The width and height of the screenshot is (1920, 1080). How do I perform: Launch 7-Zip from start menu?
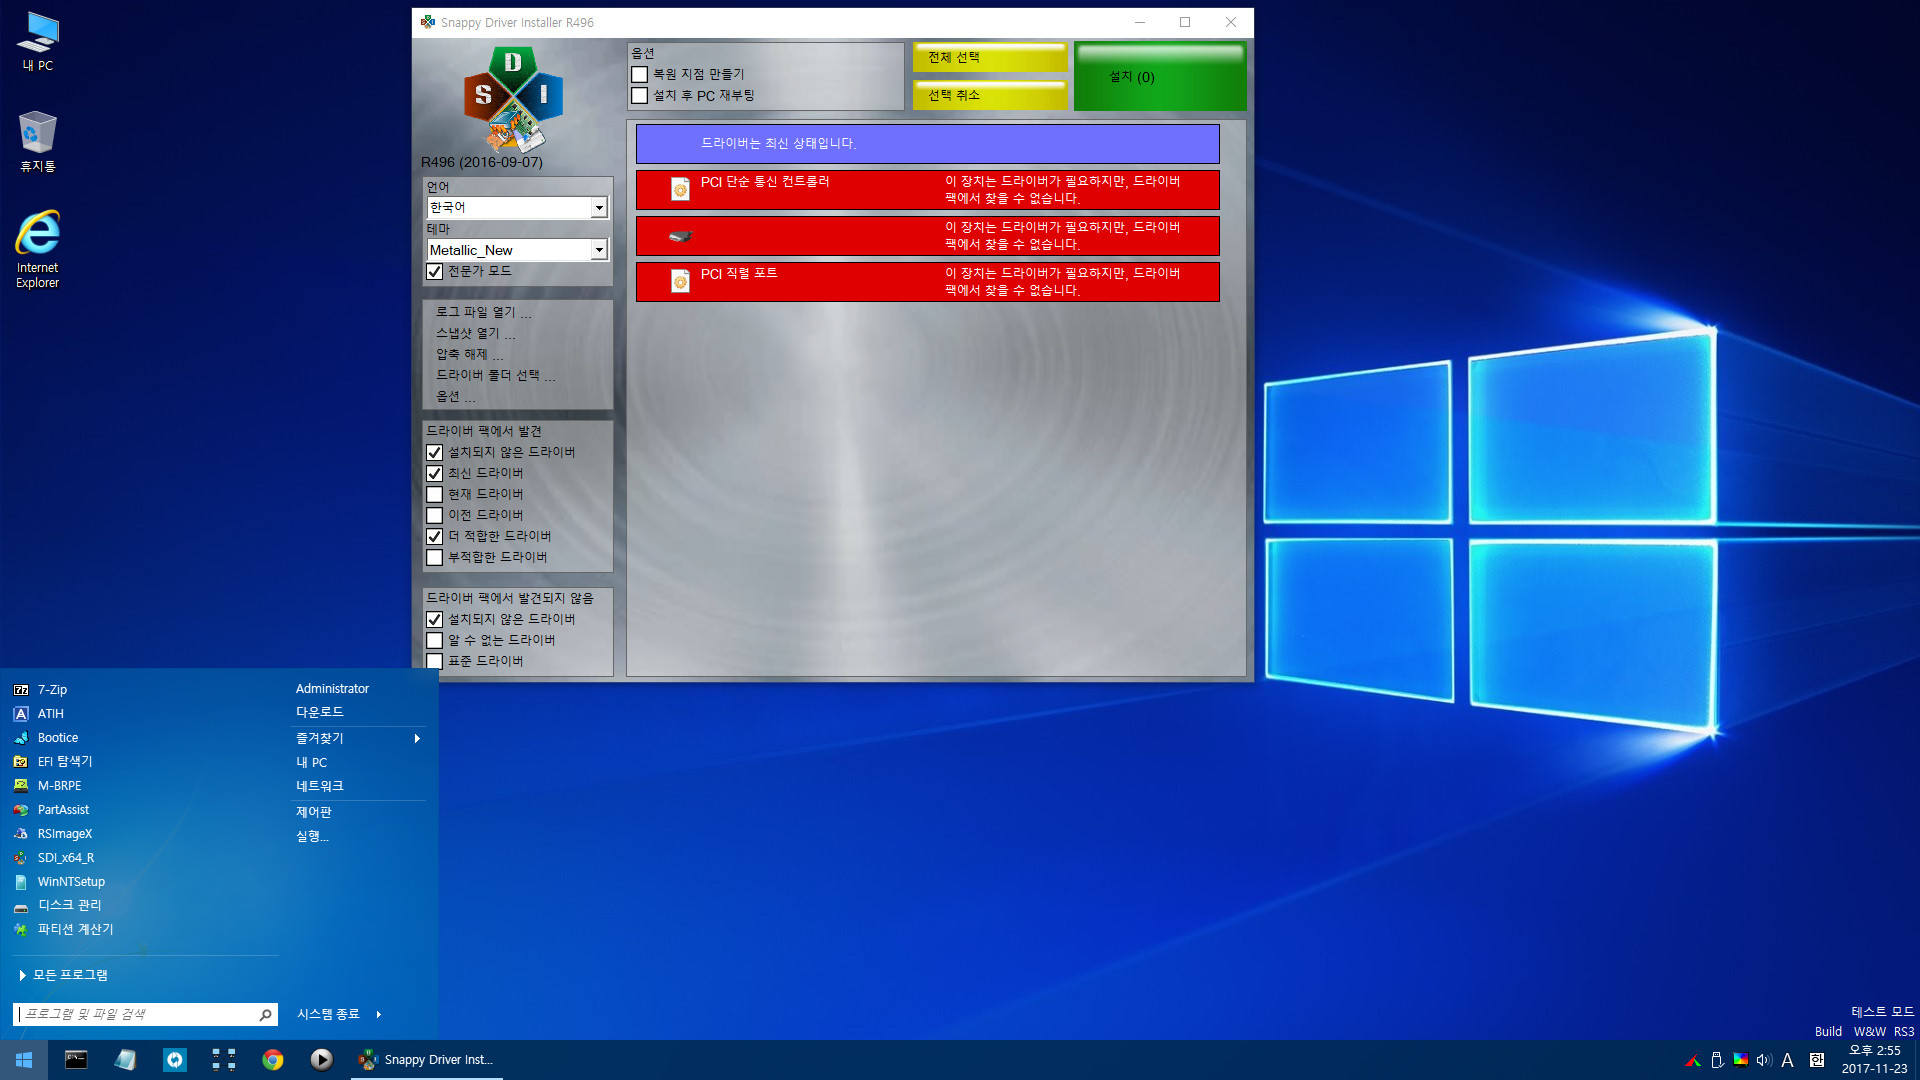52,690
